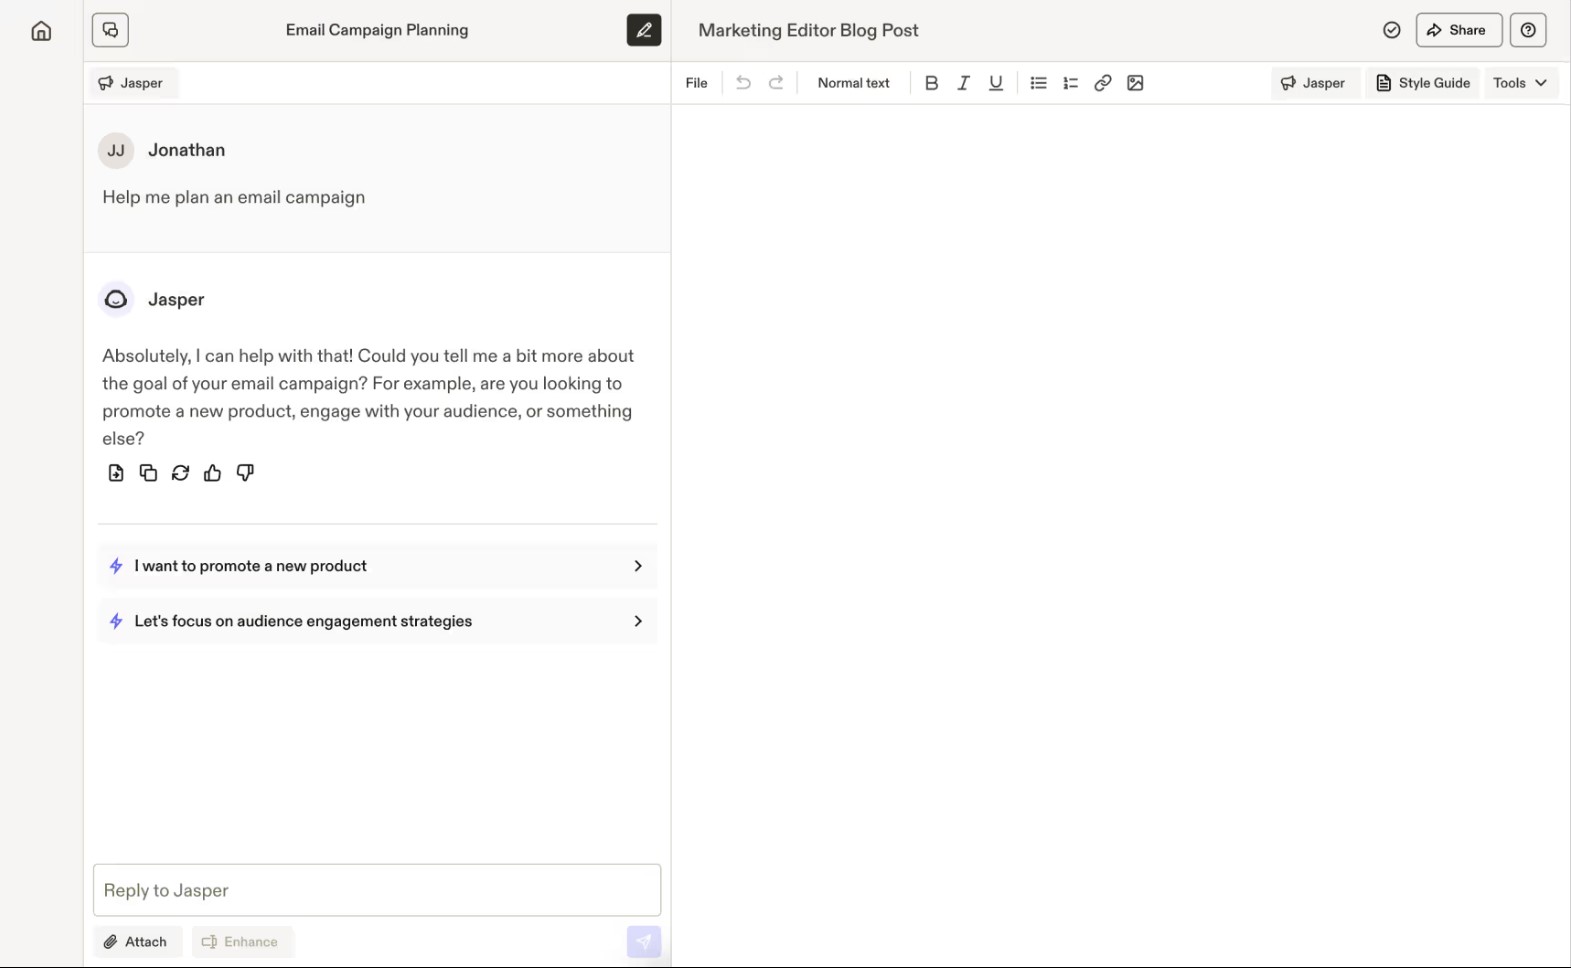Select the Jasper voice chip in chat panel

(x=132, y=83)
